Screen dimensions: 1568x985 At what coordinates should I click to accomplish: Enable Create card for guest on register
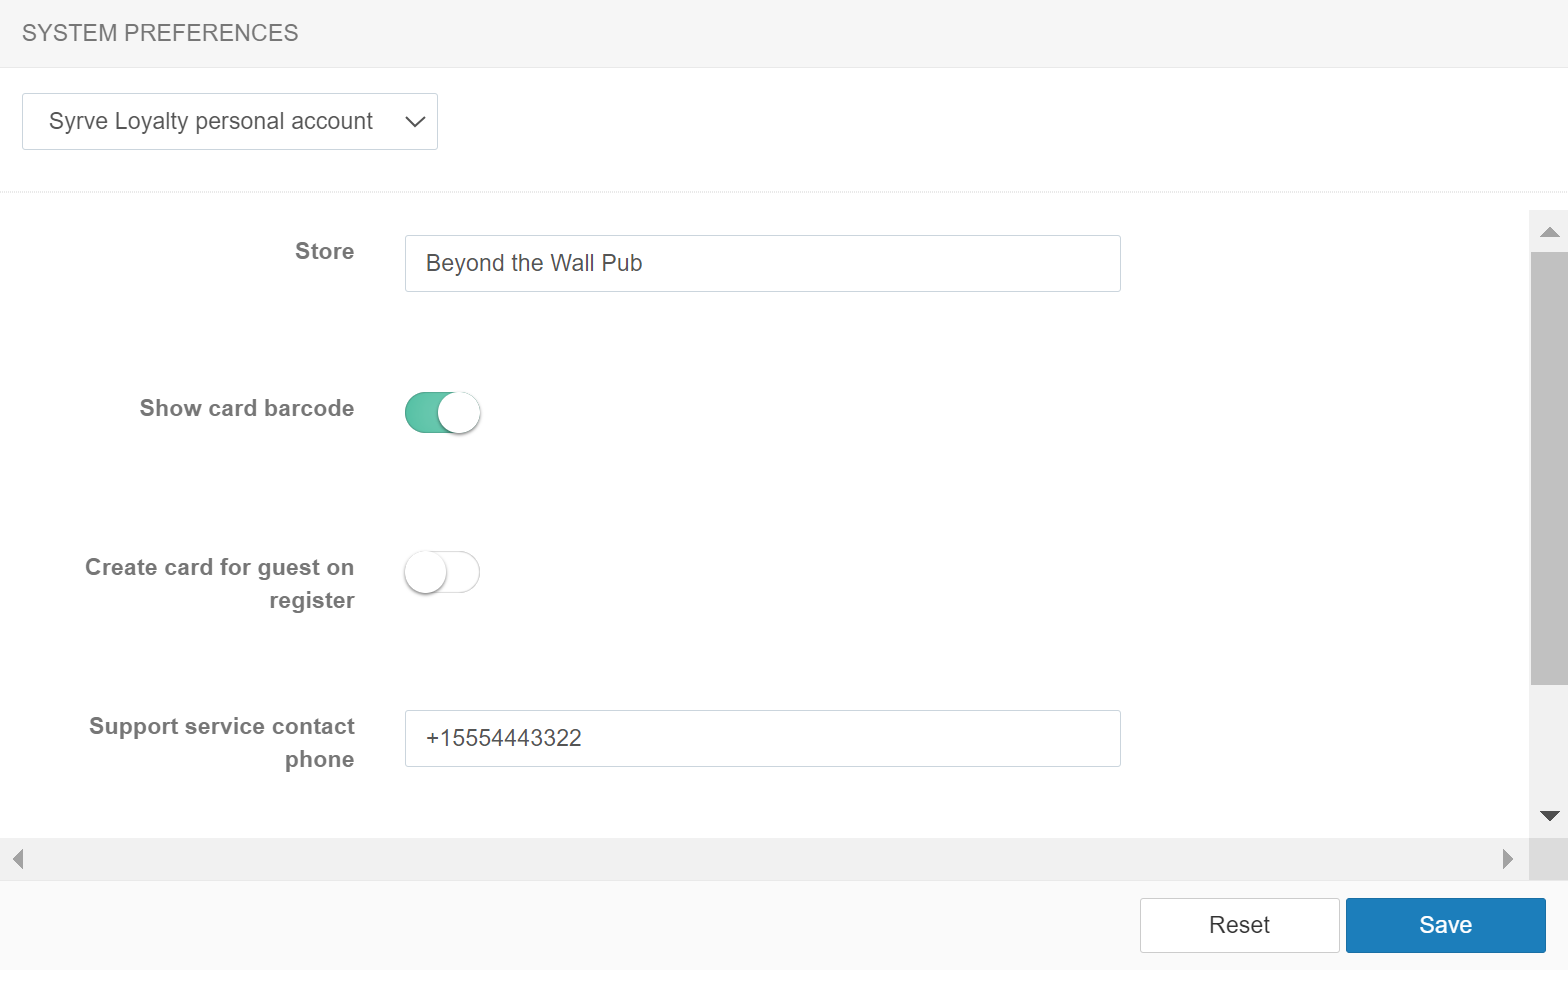pyautogui.click(x=442, y=572)
